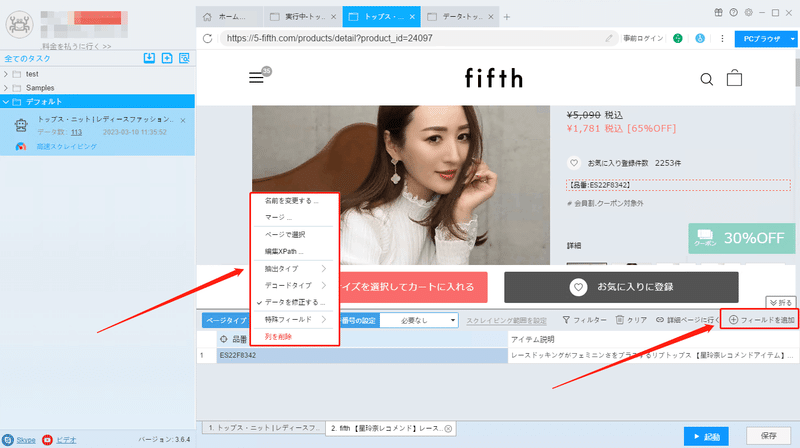Open the スクレイピング範囲を設定 link
The width and height of the screenshot is (800, 448).
coord(506,321)
